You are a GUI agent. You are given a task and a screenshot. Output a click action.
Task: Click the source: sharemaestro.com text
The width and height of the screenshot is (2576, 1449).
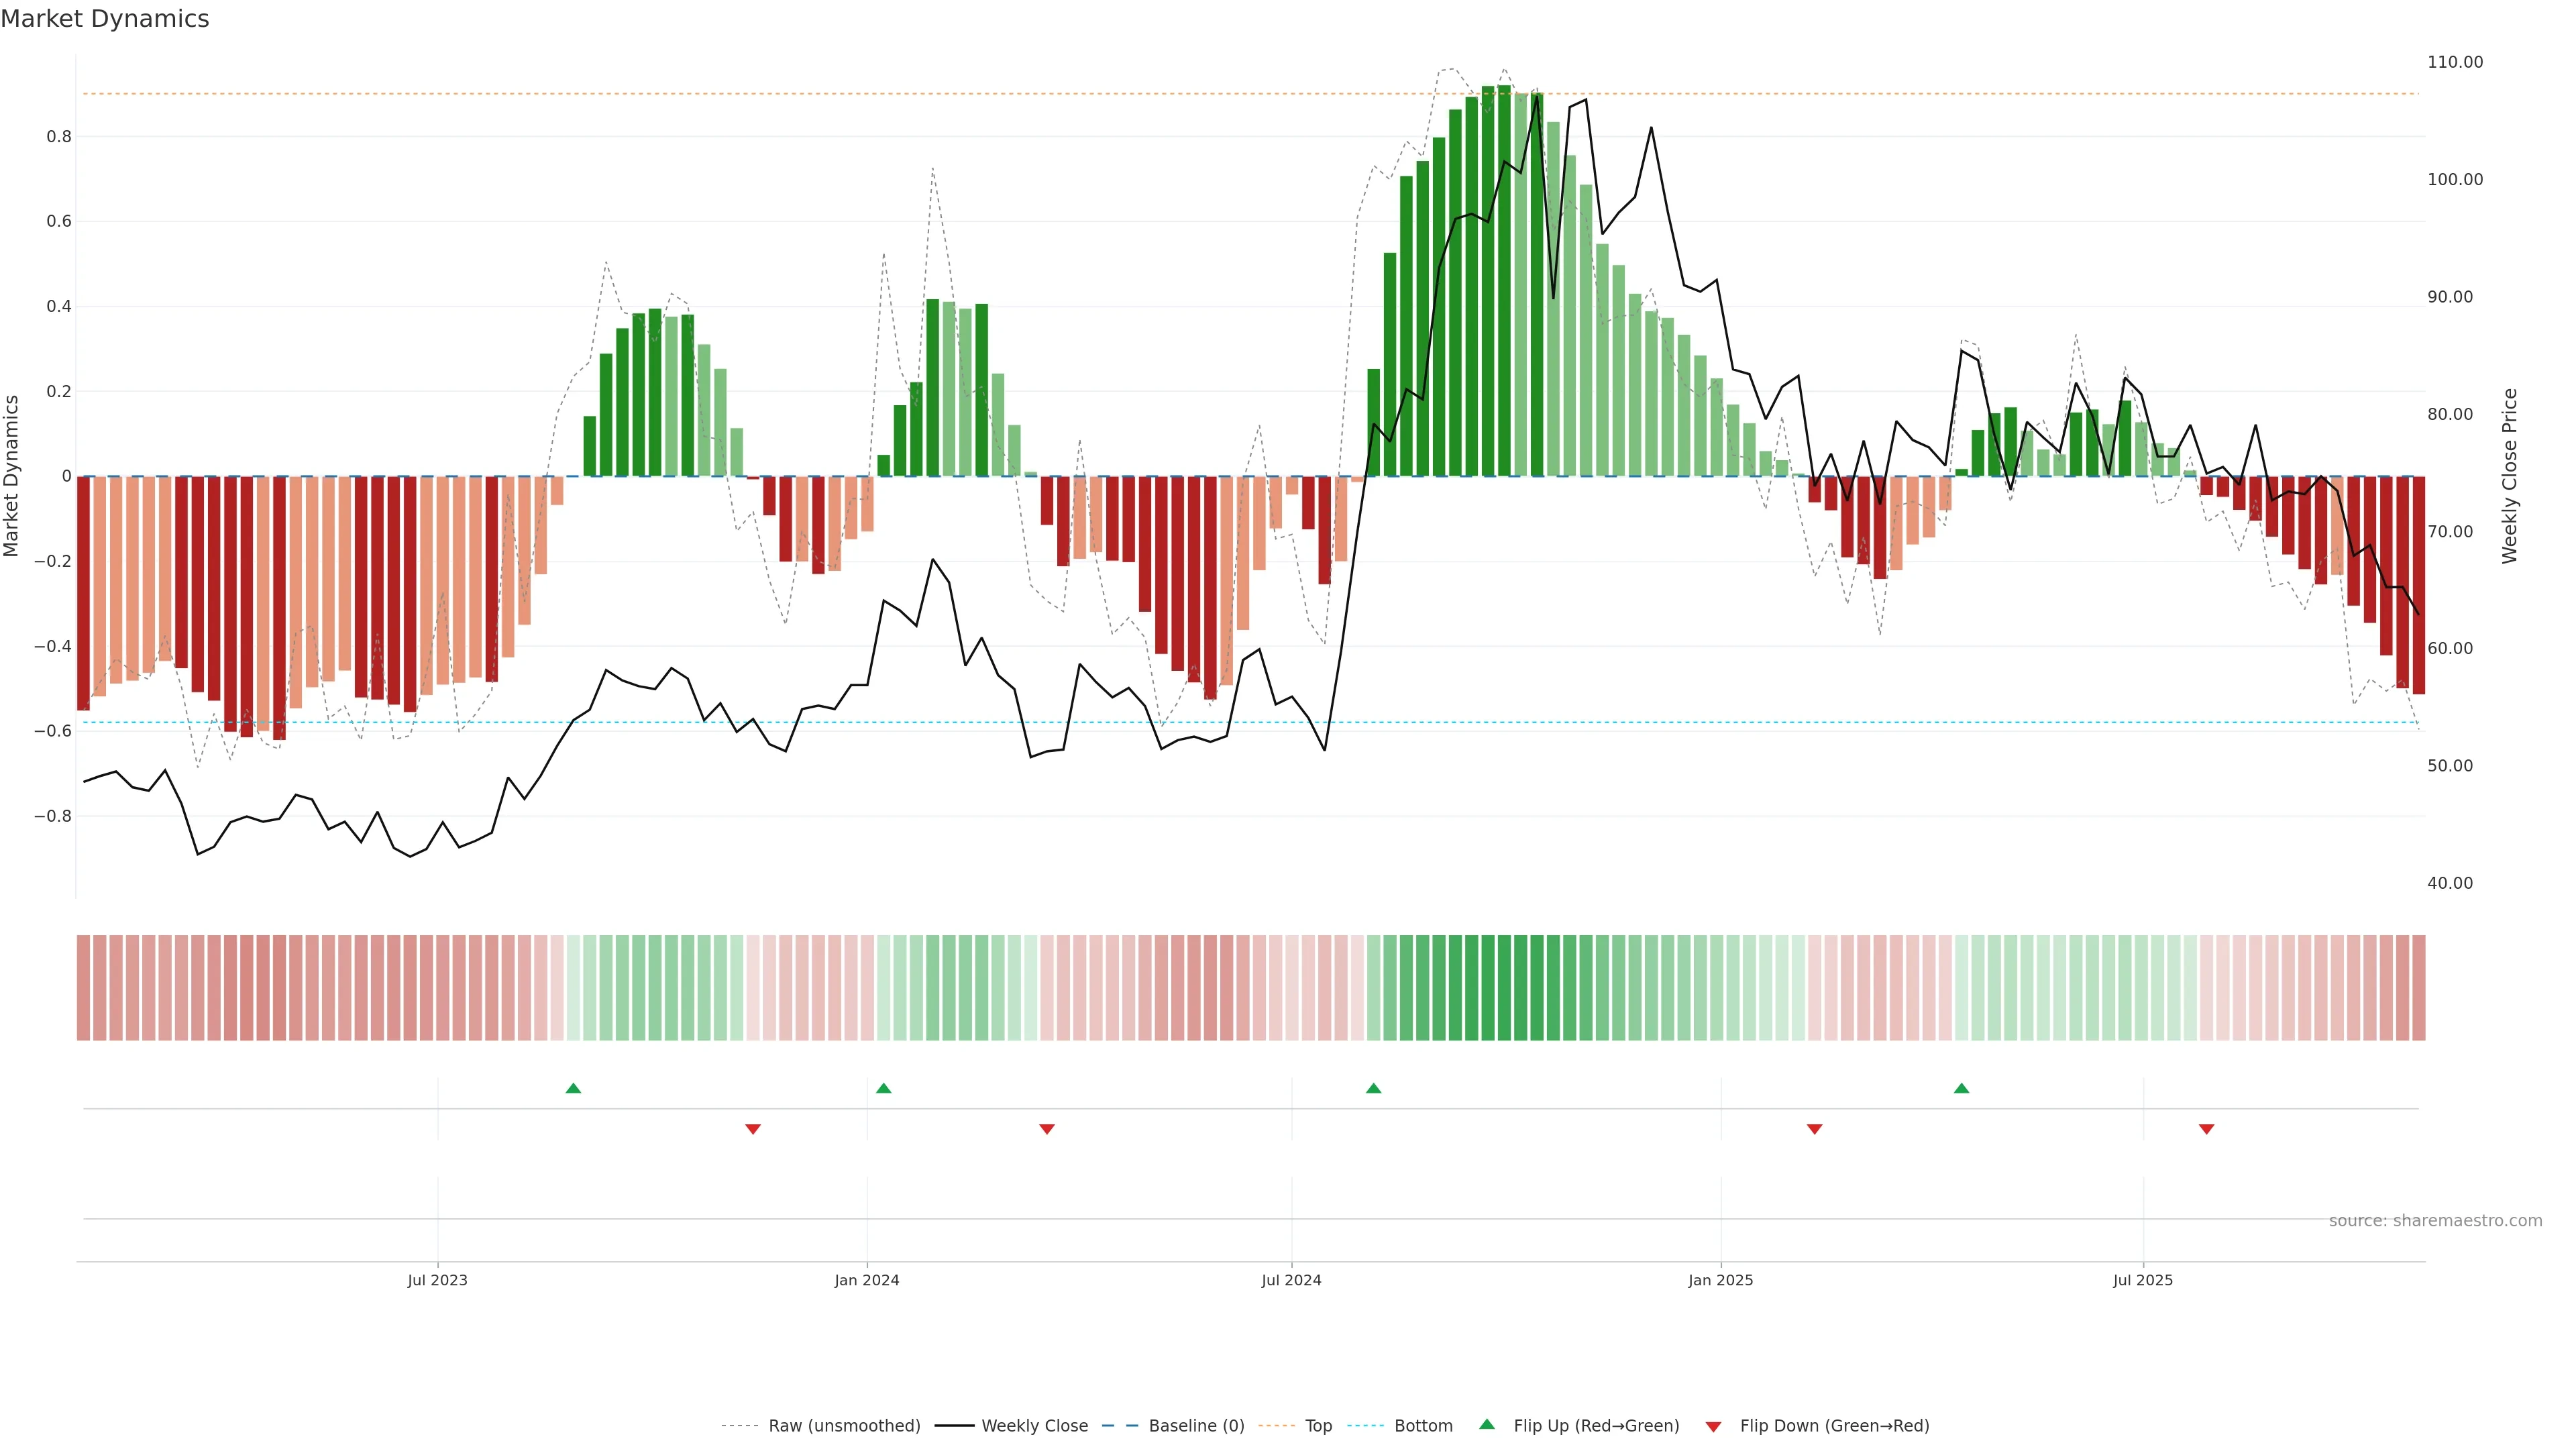(x=2435, y=1221)
